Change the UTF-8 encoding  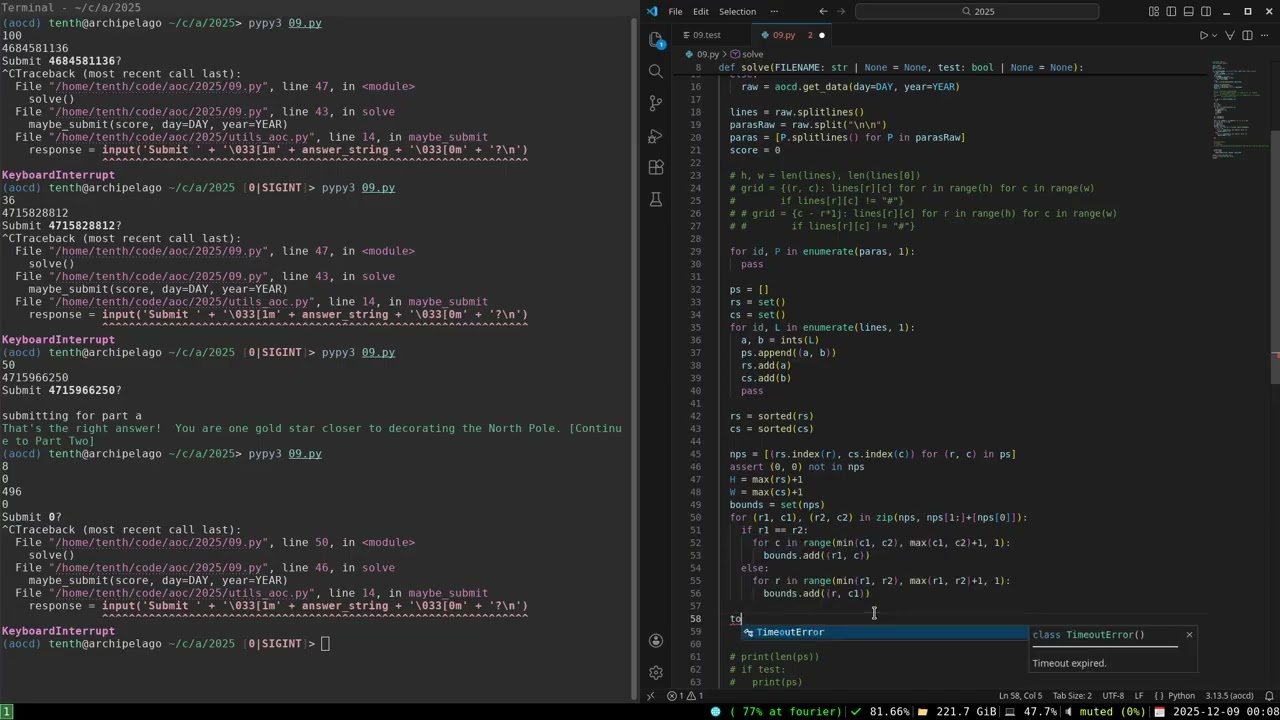pyautogui.click(x=1113, y=696)
